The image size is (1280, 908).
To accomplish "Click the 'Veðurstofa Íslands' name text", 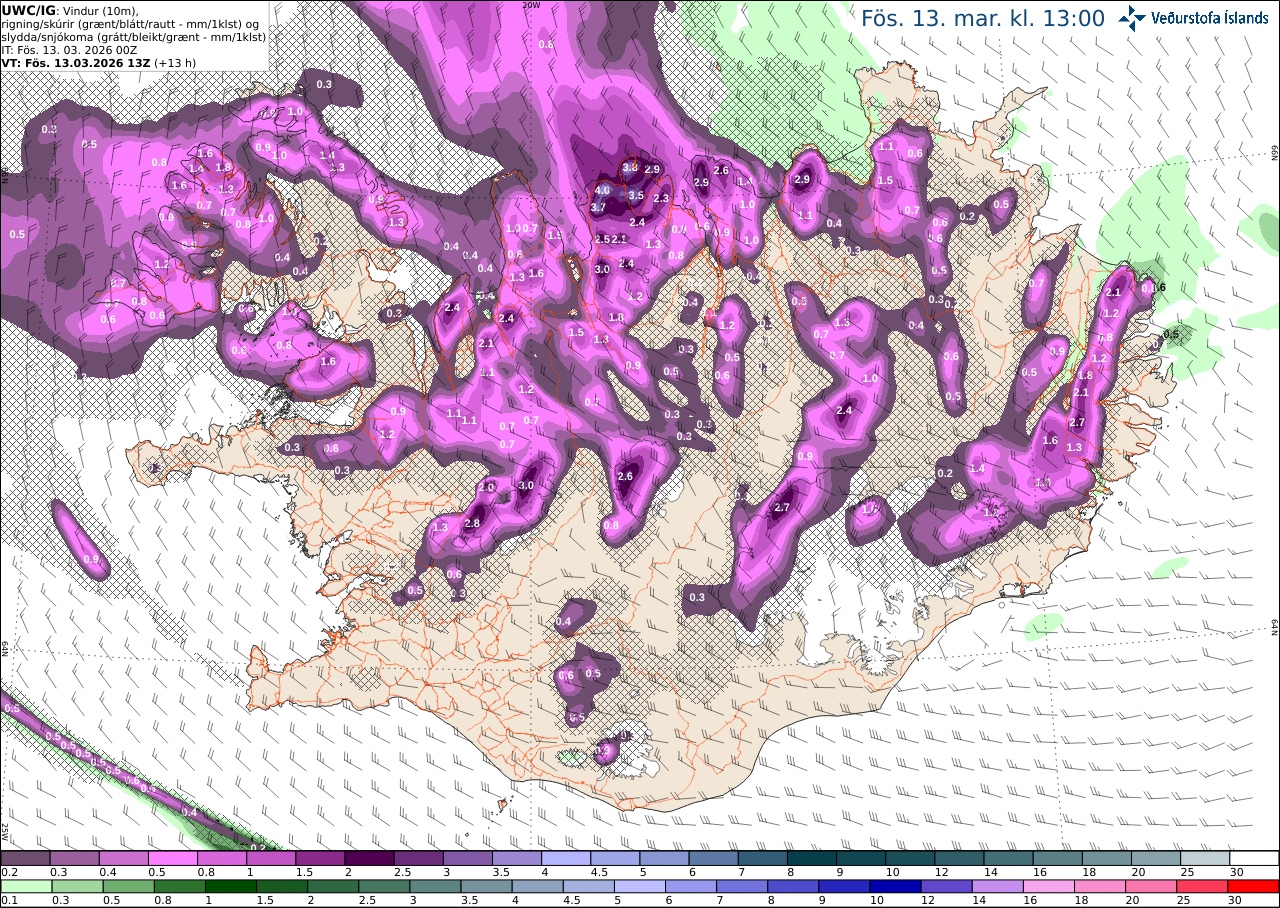I will click(1209, 17).
